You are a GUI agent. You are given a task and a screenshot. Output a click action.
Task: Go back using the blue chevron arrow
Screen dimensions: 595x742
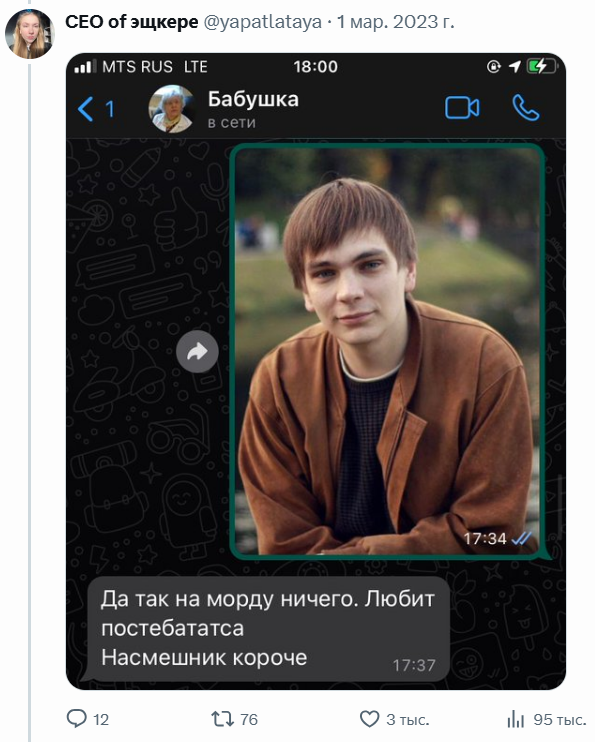point(86,109)
